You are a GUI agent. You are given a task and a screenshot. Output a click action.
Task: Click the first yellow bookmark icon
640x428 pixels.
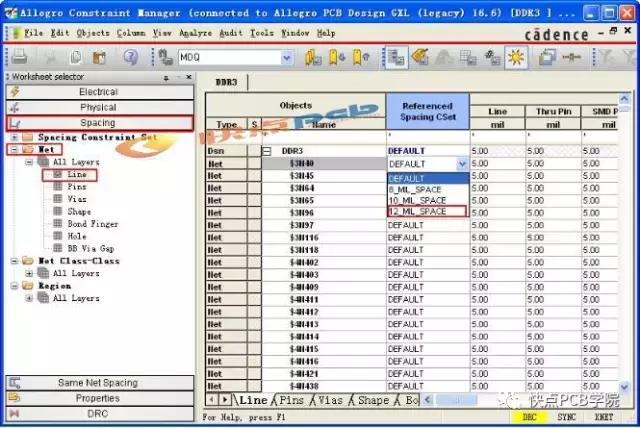click(313, 57)
